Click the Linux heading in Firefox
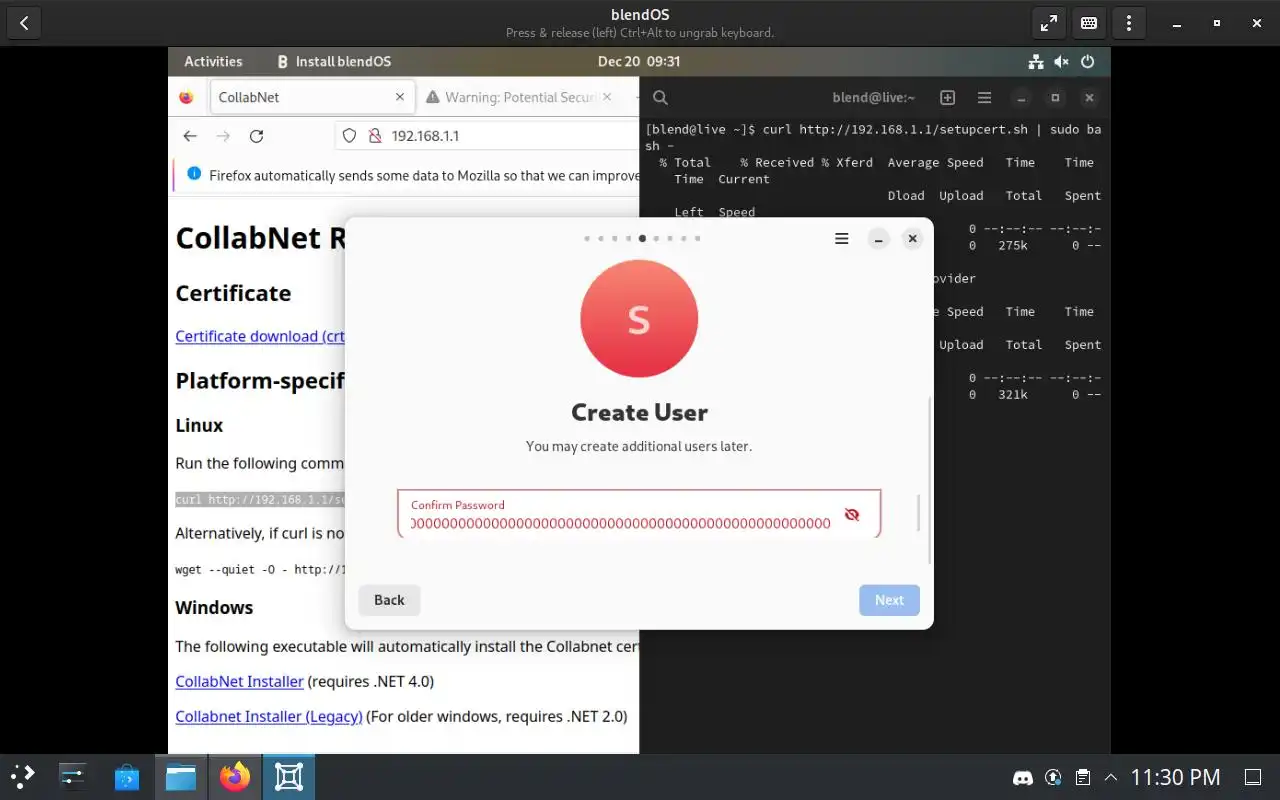The image size is (1280, 800). coord(199,425)
